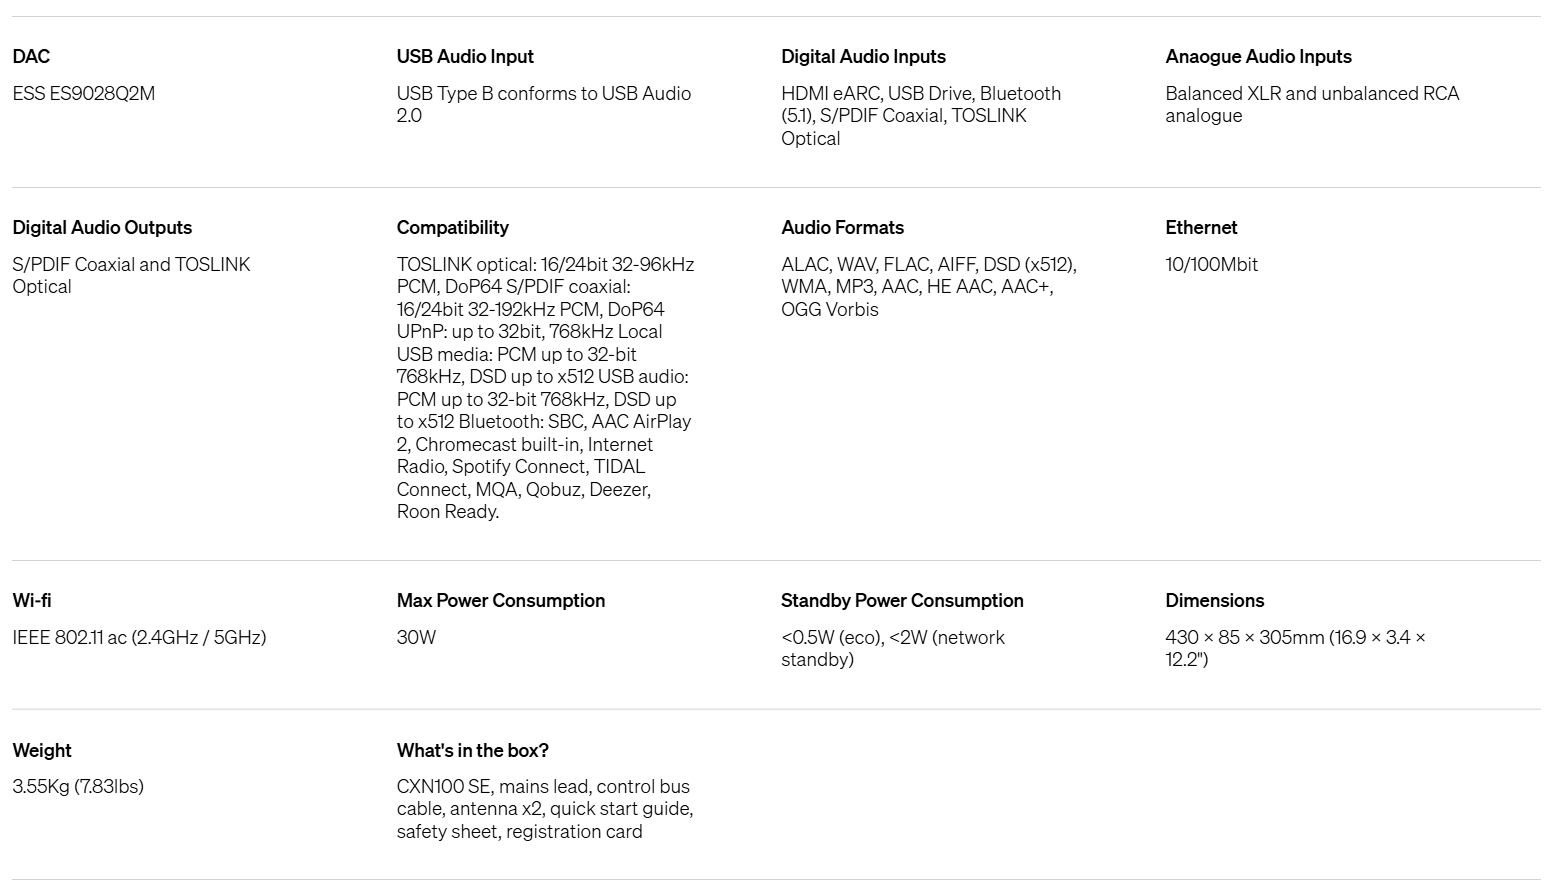Click the Digital Audio Inputs heading

pyautogui.click(x=863, y=57)
